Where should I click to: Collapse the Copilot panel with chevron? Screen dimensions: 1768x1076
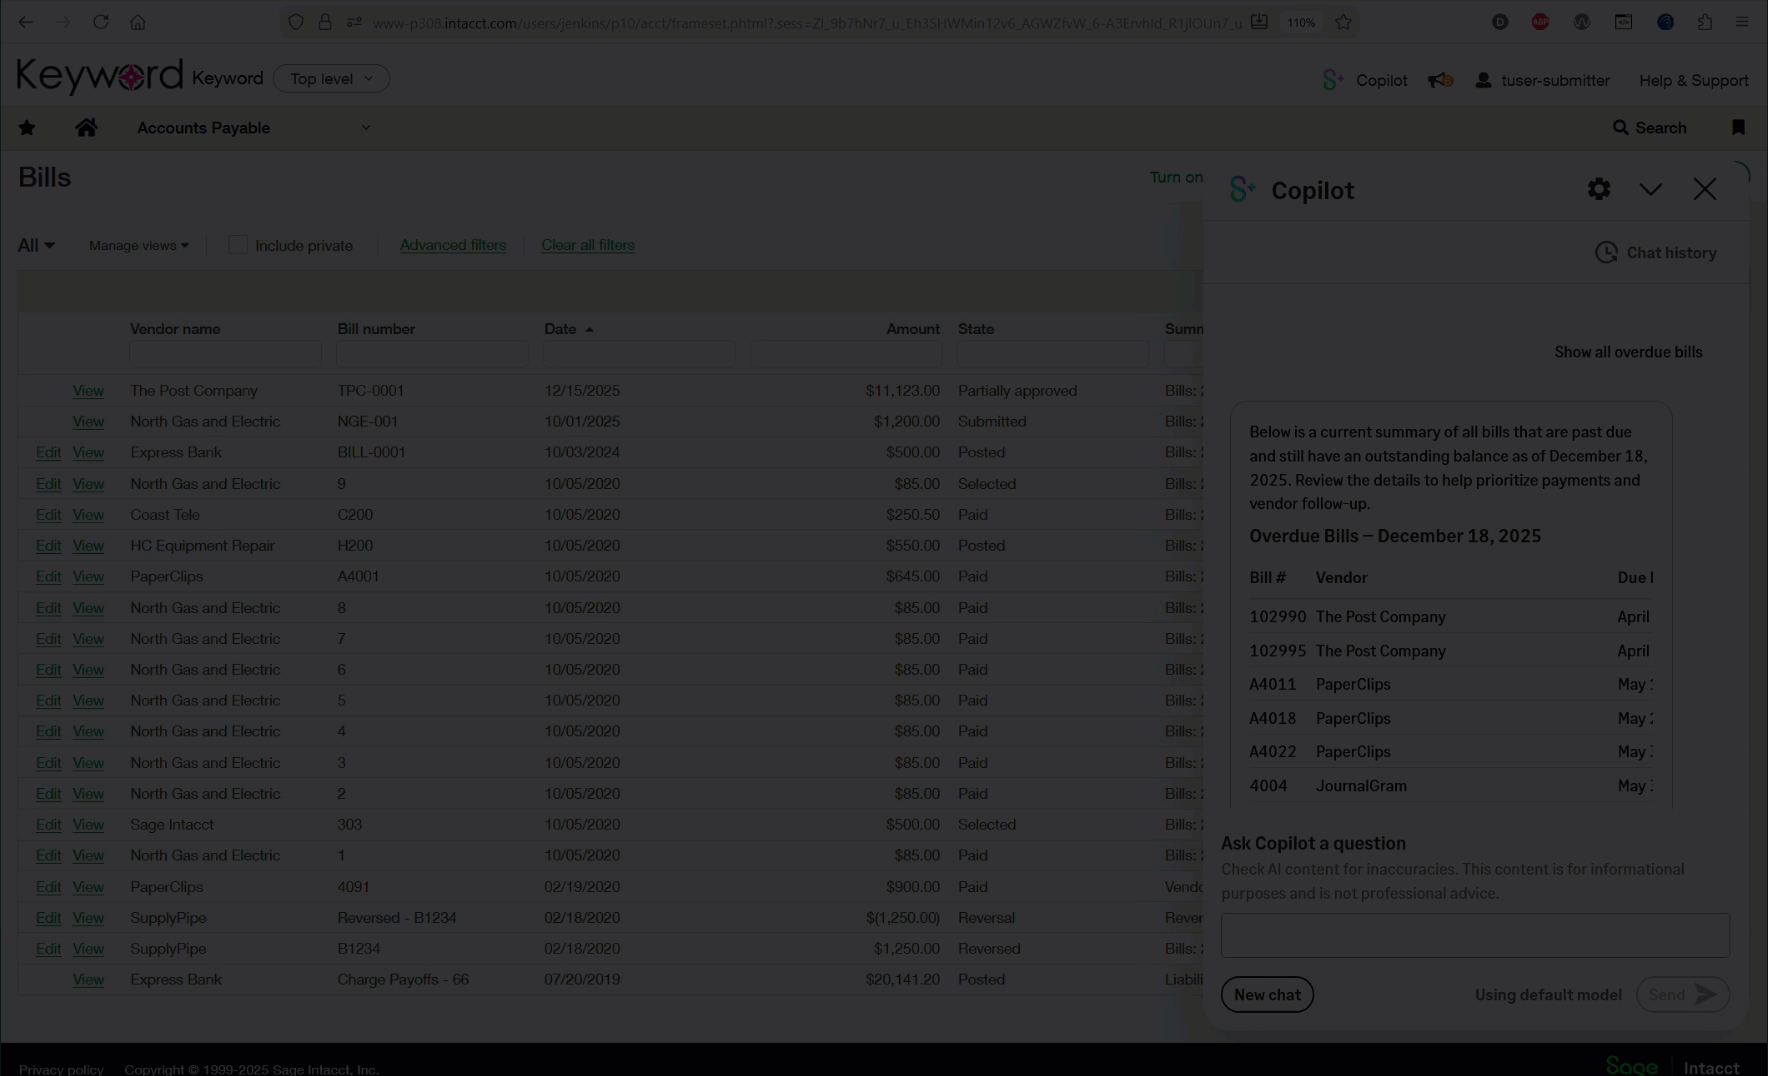click(1650, 189)
